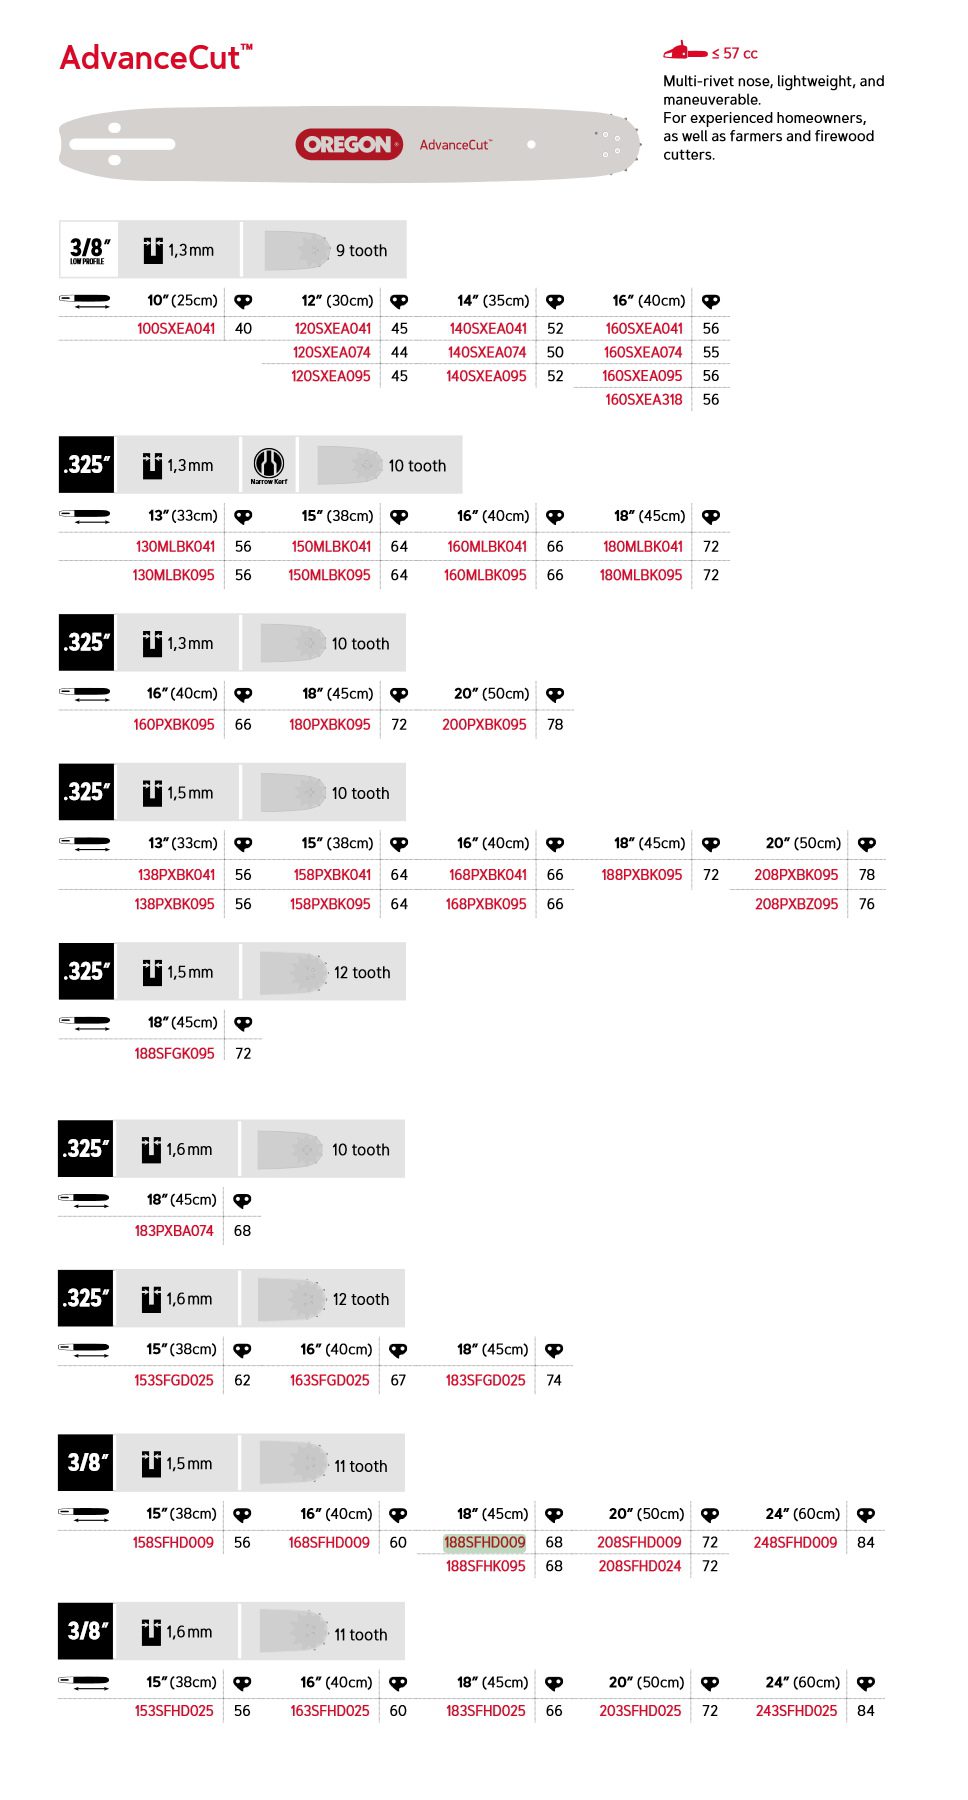
Task: Click the Narrow Kerf icon
Action: [x=268, y=465]
